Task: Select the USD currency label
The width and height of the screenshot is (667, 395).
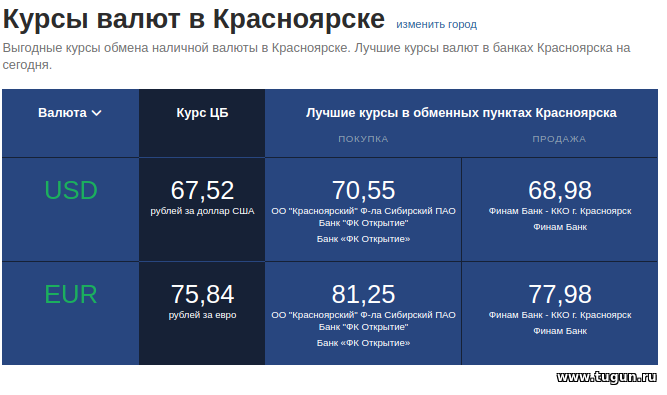Action: pyautogui.click(x=71, y=190)
